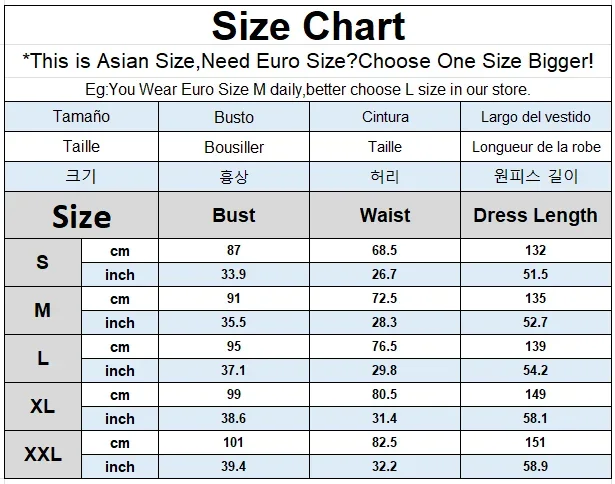The width and height of the screenshot is (615, 484).
Task: Select the M size row label
Action: (x=43, y=310)
